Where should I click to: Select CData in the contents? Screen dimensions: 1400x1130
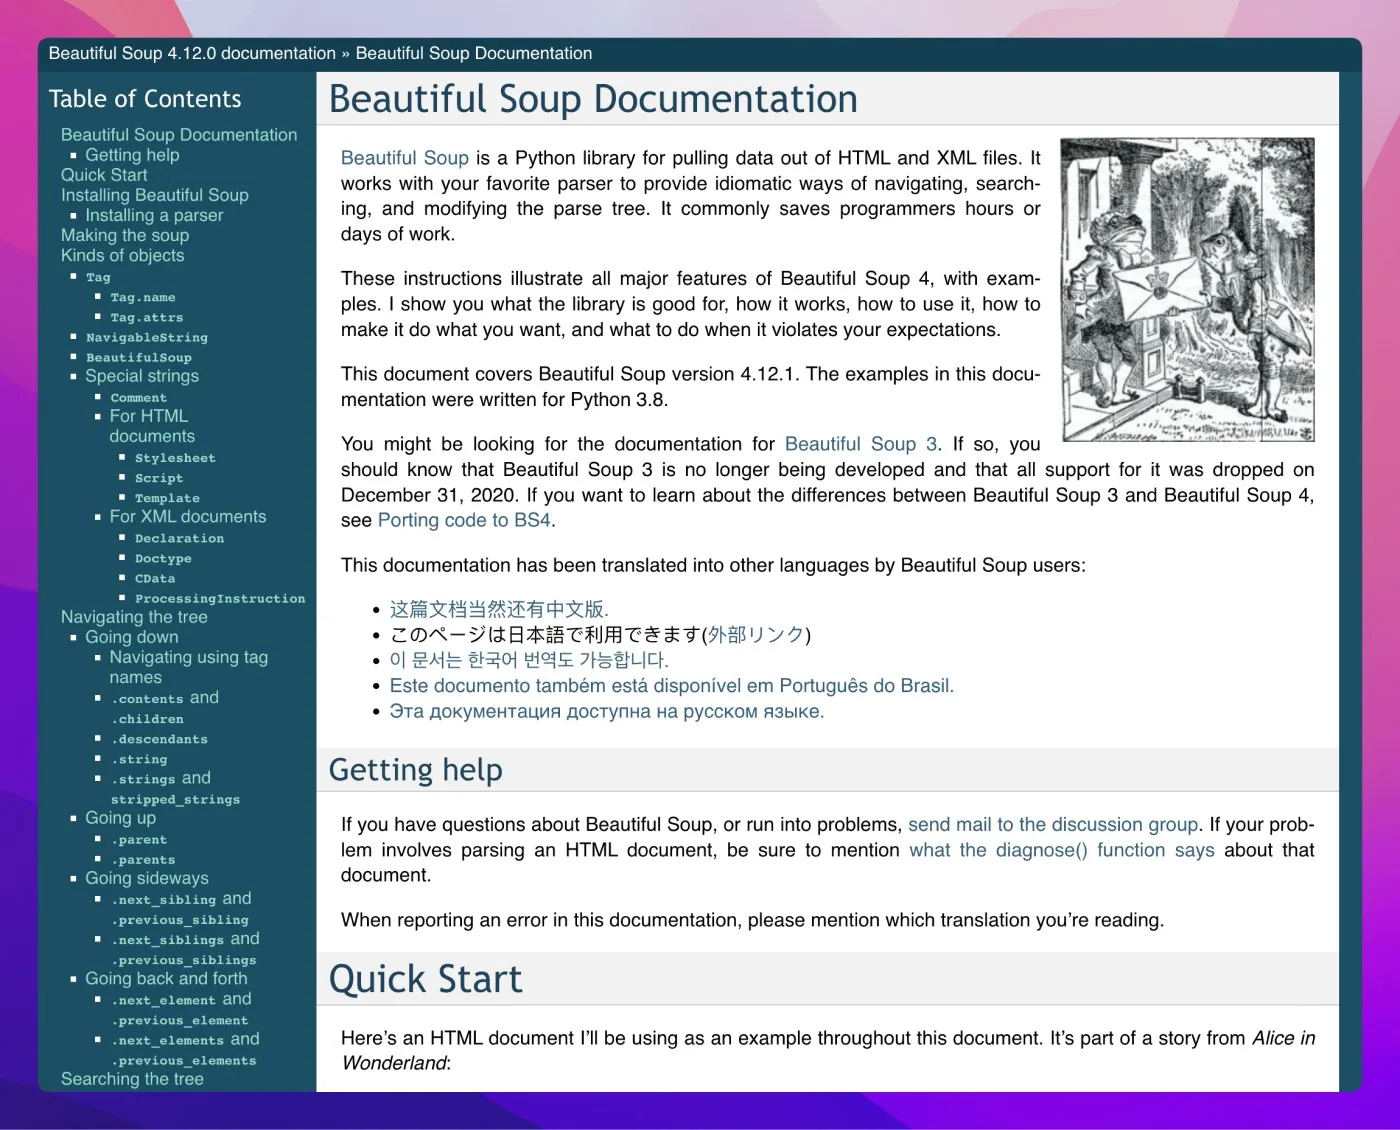click(x=155, y=578)
